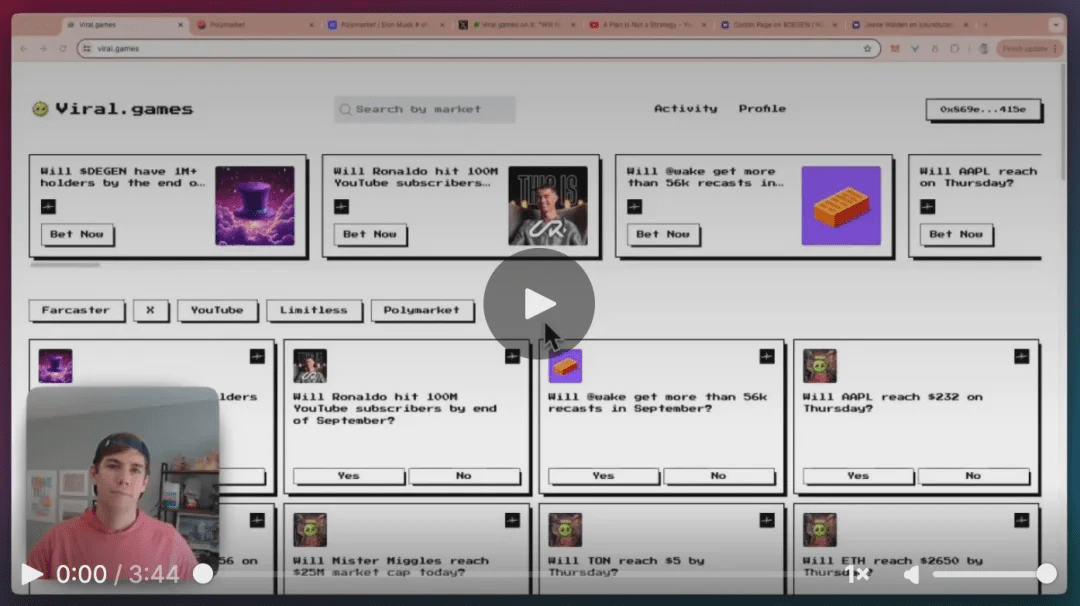Filter markets by Farcaster
This screenshot has width=1080, height=606.
76,311
